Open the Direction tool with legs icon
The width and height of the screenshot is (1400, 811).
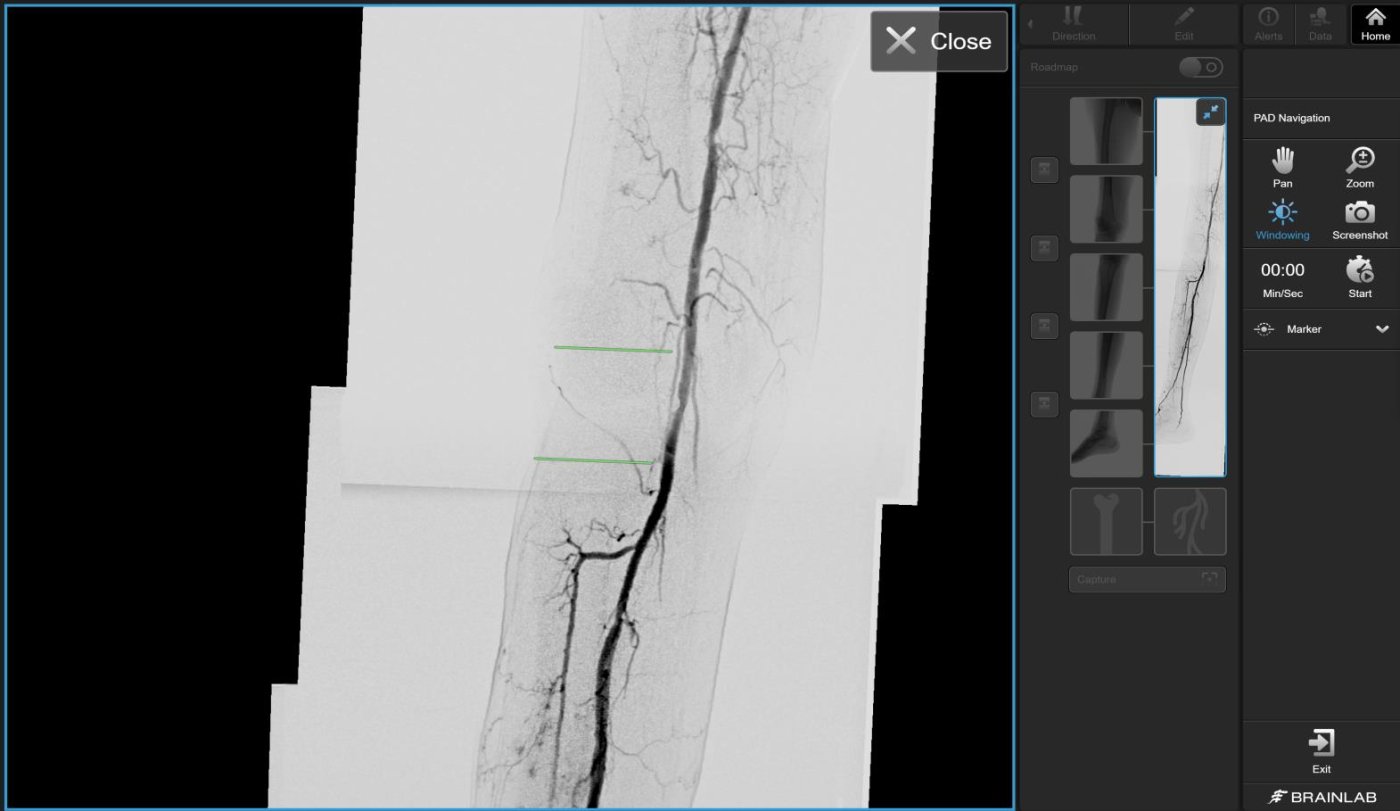[x=1073, y=24]
